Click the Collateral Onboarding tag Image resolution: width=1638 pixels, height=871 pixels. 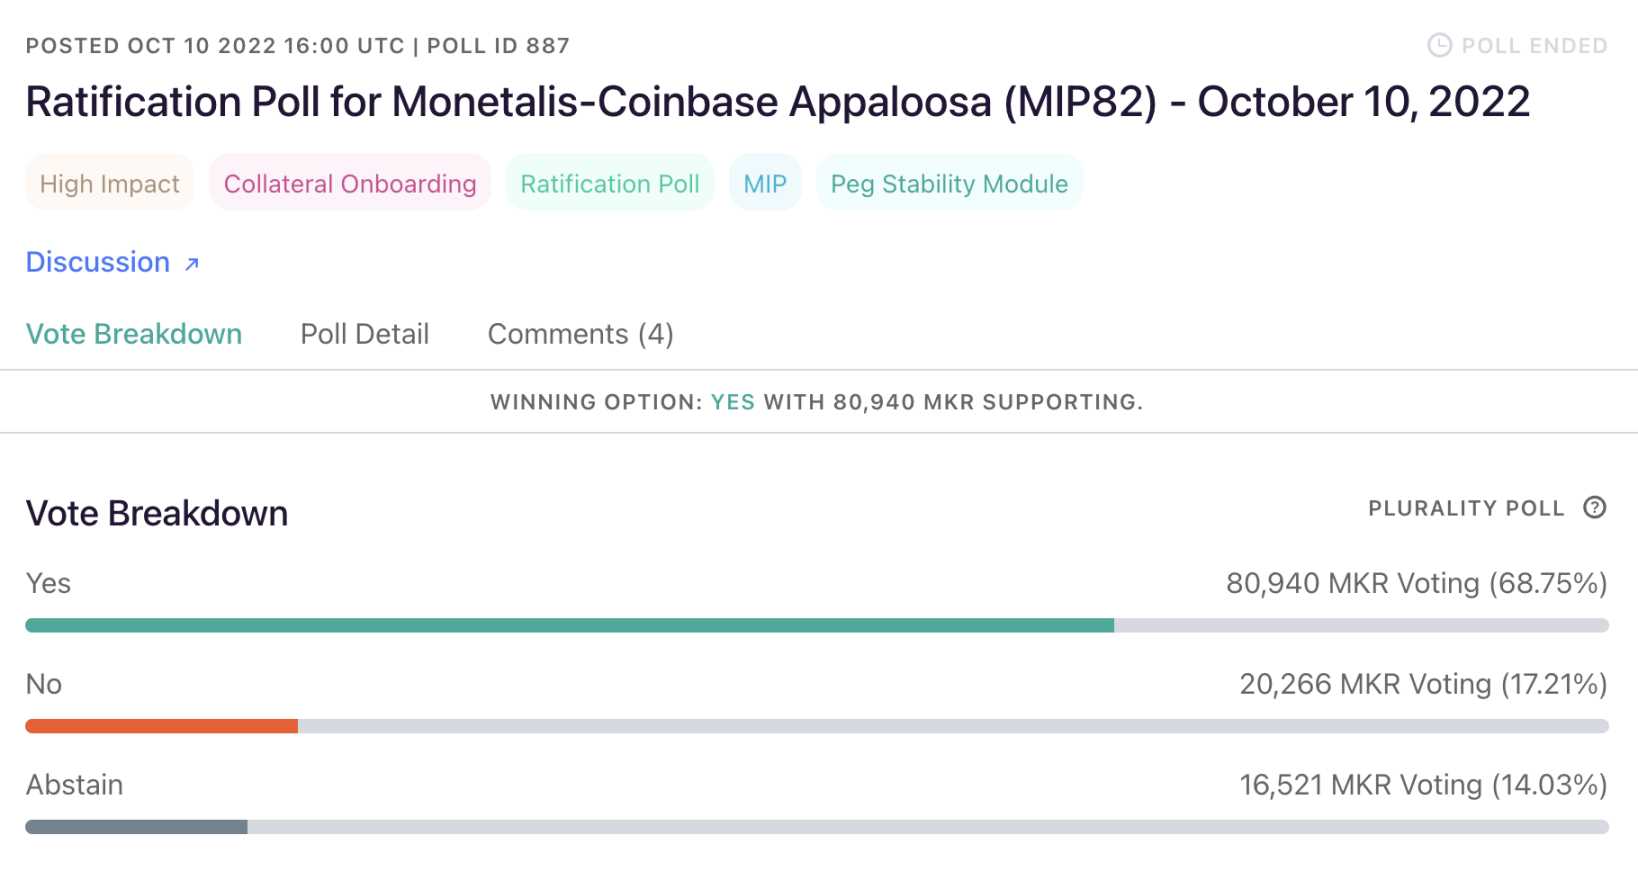click(x=349, y=183)
